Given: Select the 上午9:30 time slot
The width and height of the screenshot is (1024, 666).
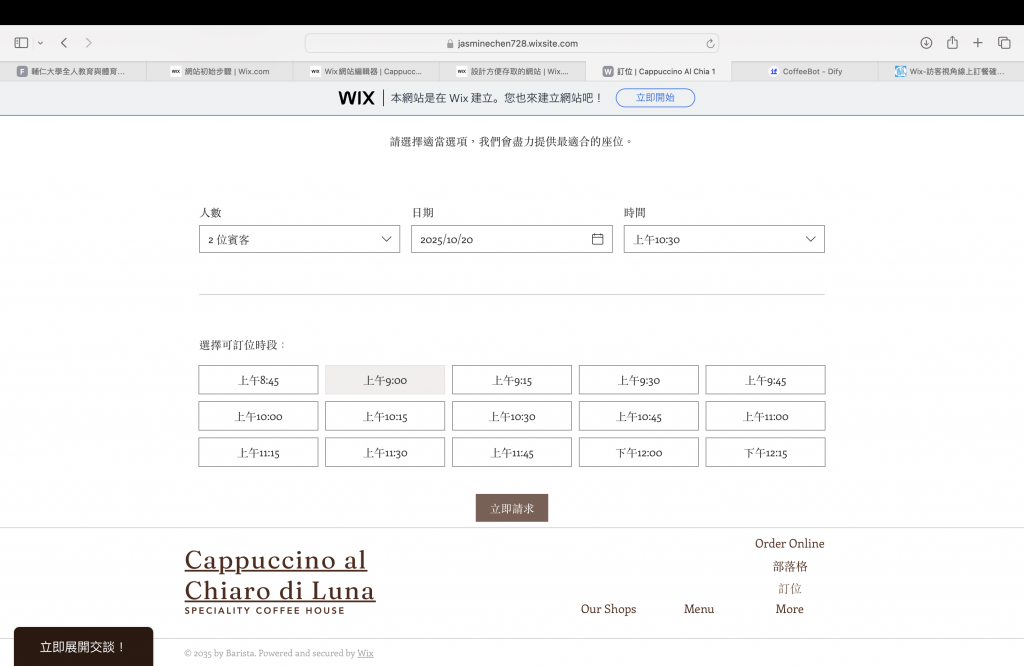Looking at the screenshot, I should click(x=639, y=380).
